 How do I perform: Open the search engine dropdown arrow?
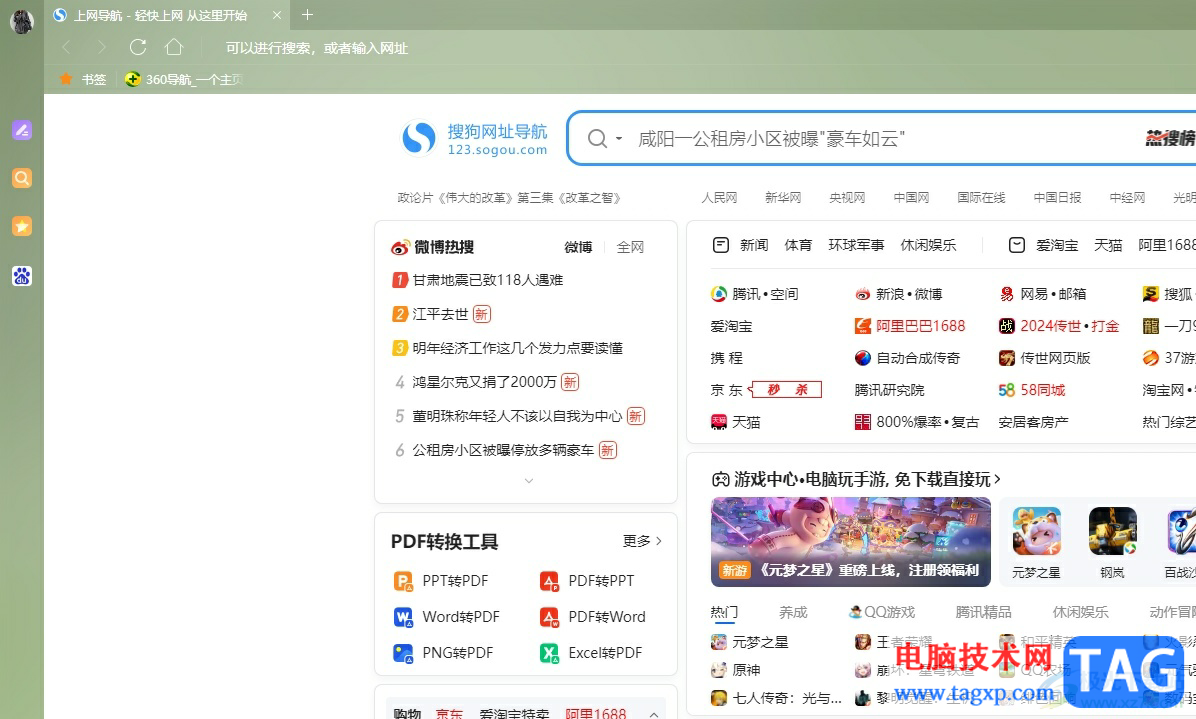pos(619,139)
